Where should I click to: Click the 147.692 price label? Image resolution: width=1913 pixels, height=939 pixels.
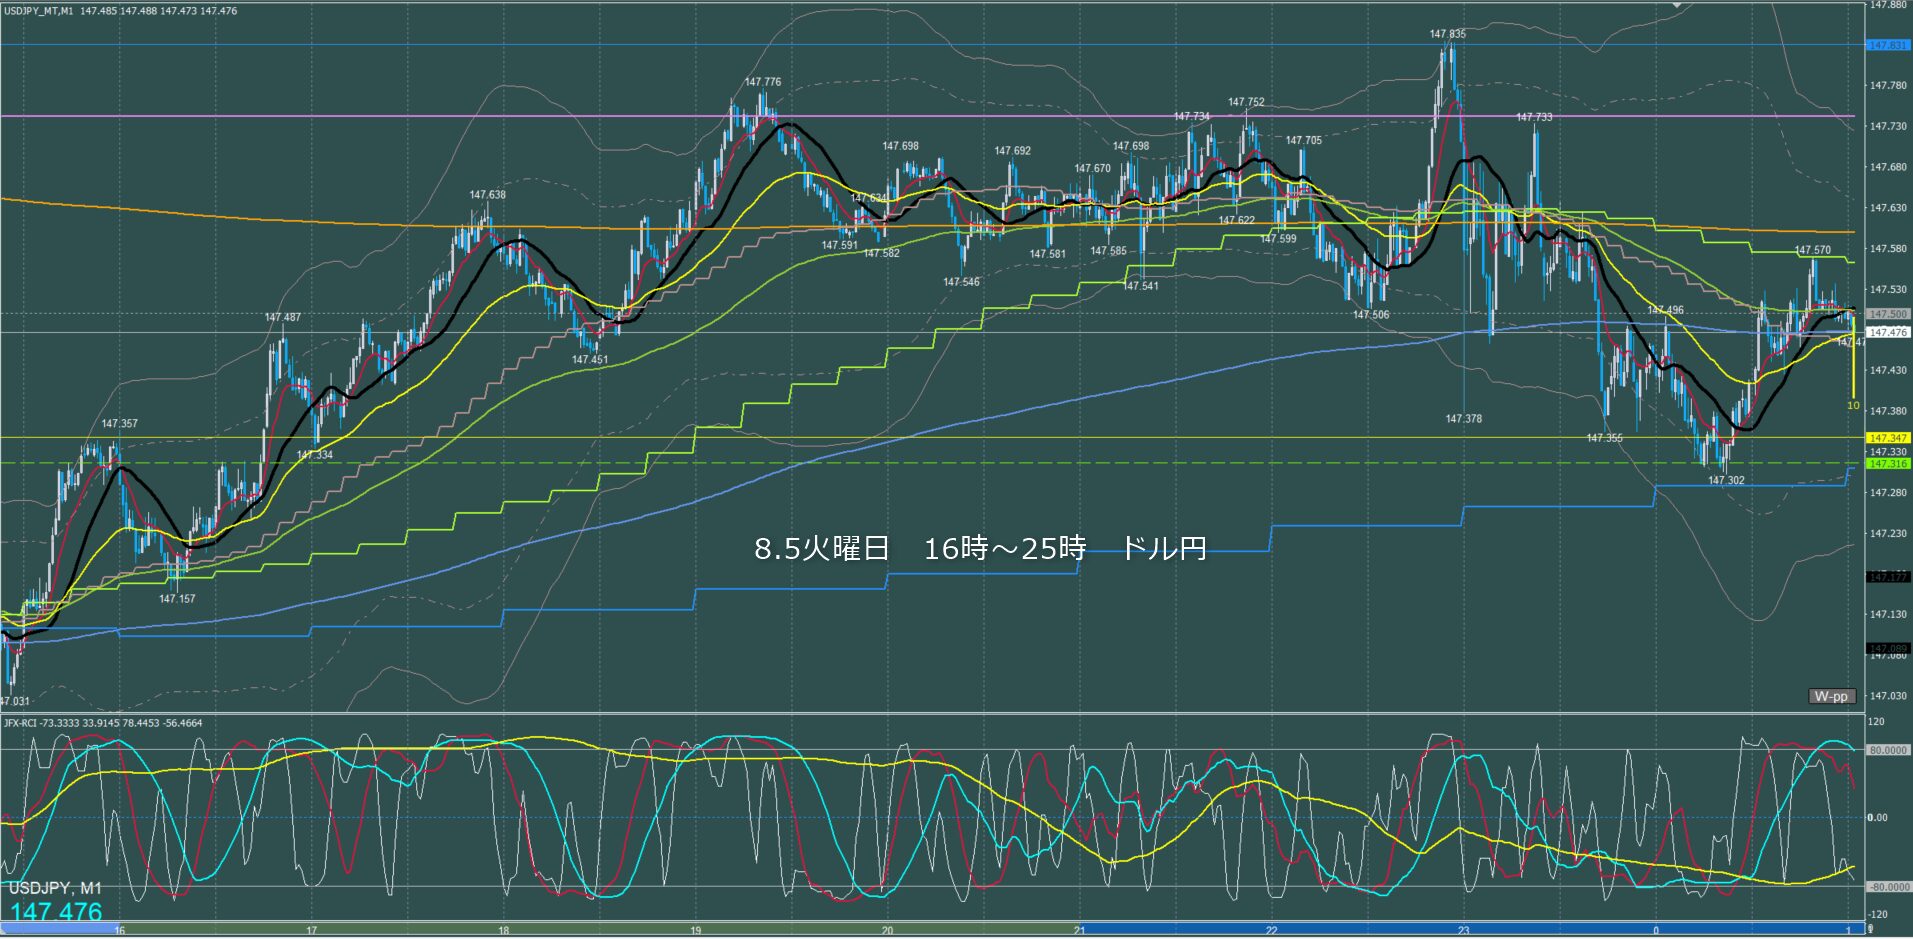[x=1013, y=151]
